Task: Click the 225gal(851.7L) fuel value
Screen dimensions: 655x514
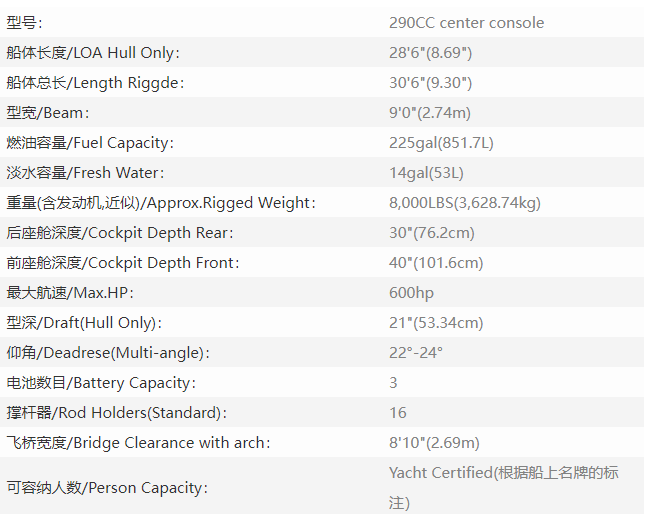Action: coord(441,142)
